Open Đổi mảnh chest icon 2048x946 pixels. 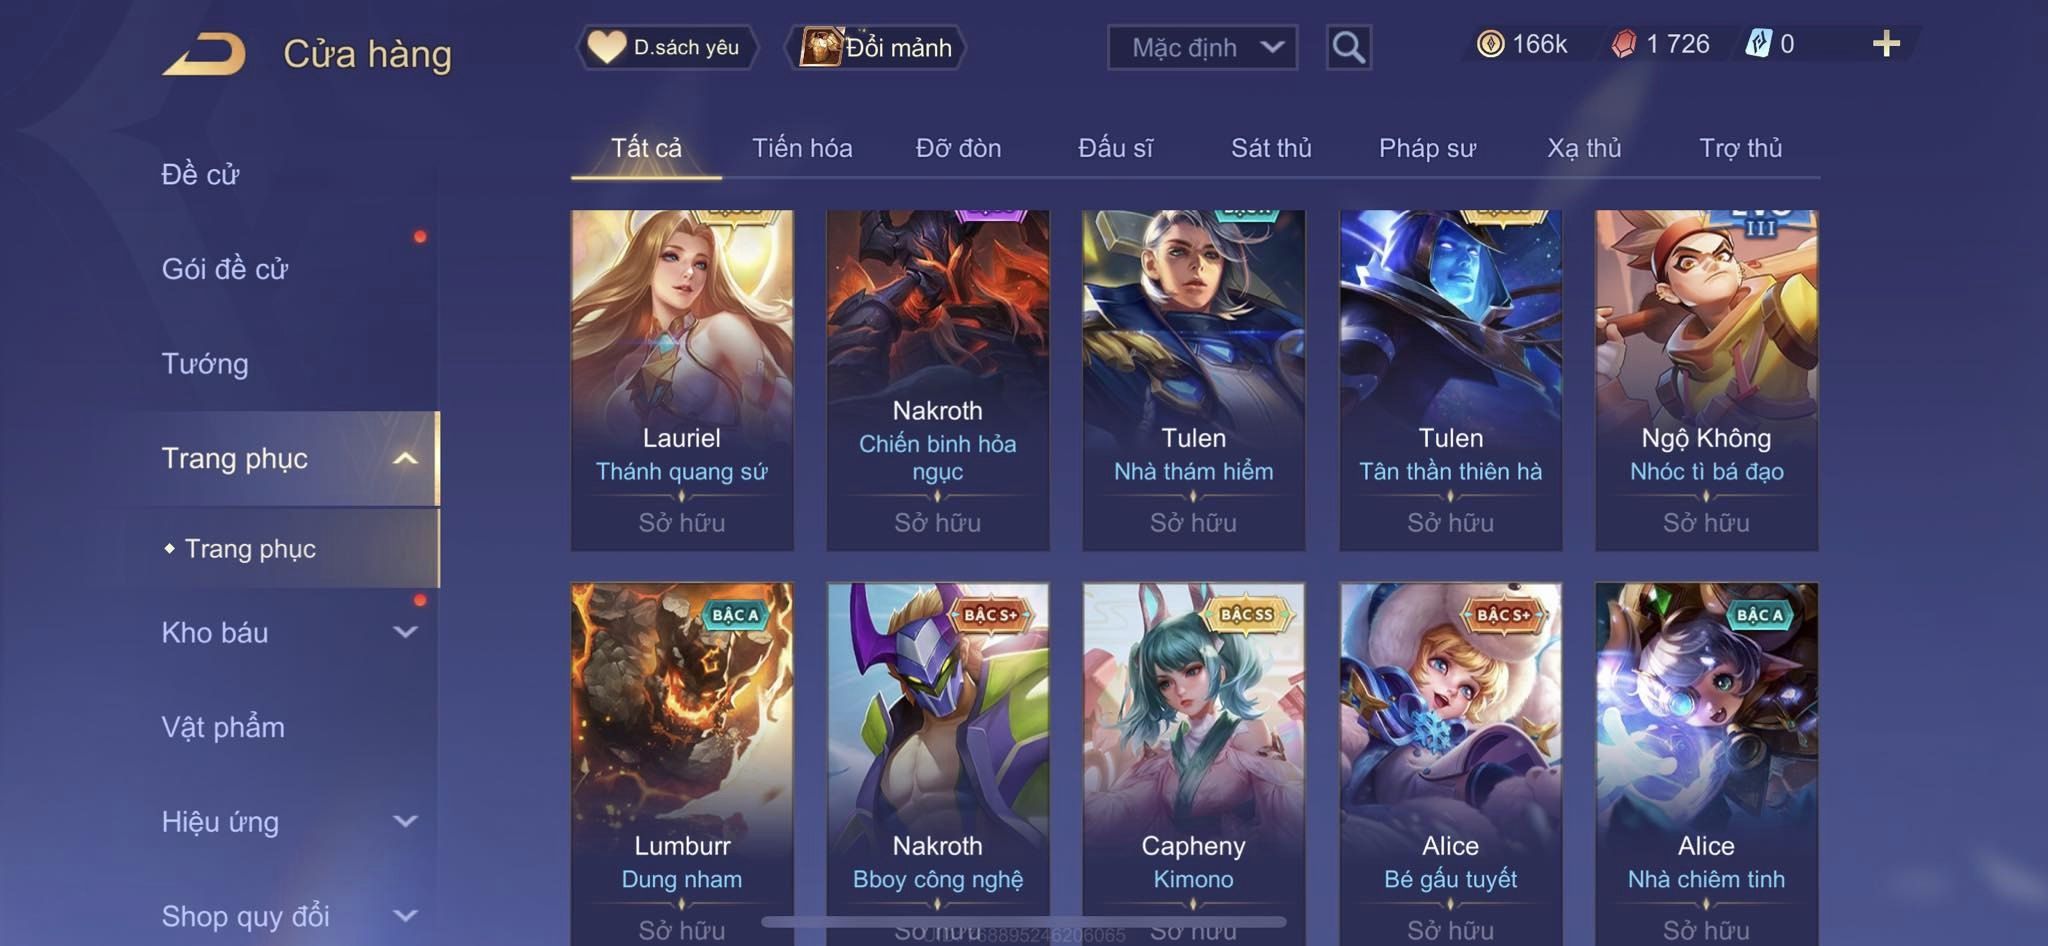click(x=821, y=47)
